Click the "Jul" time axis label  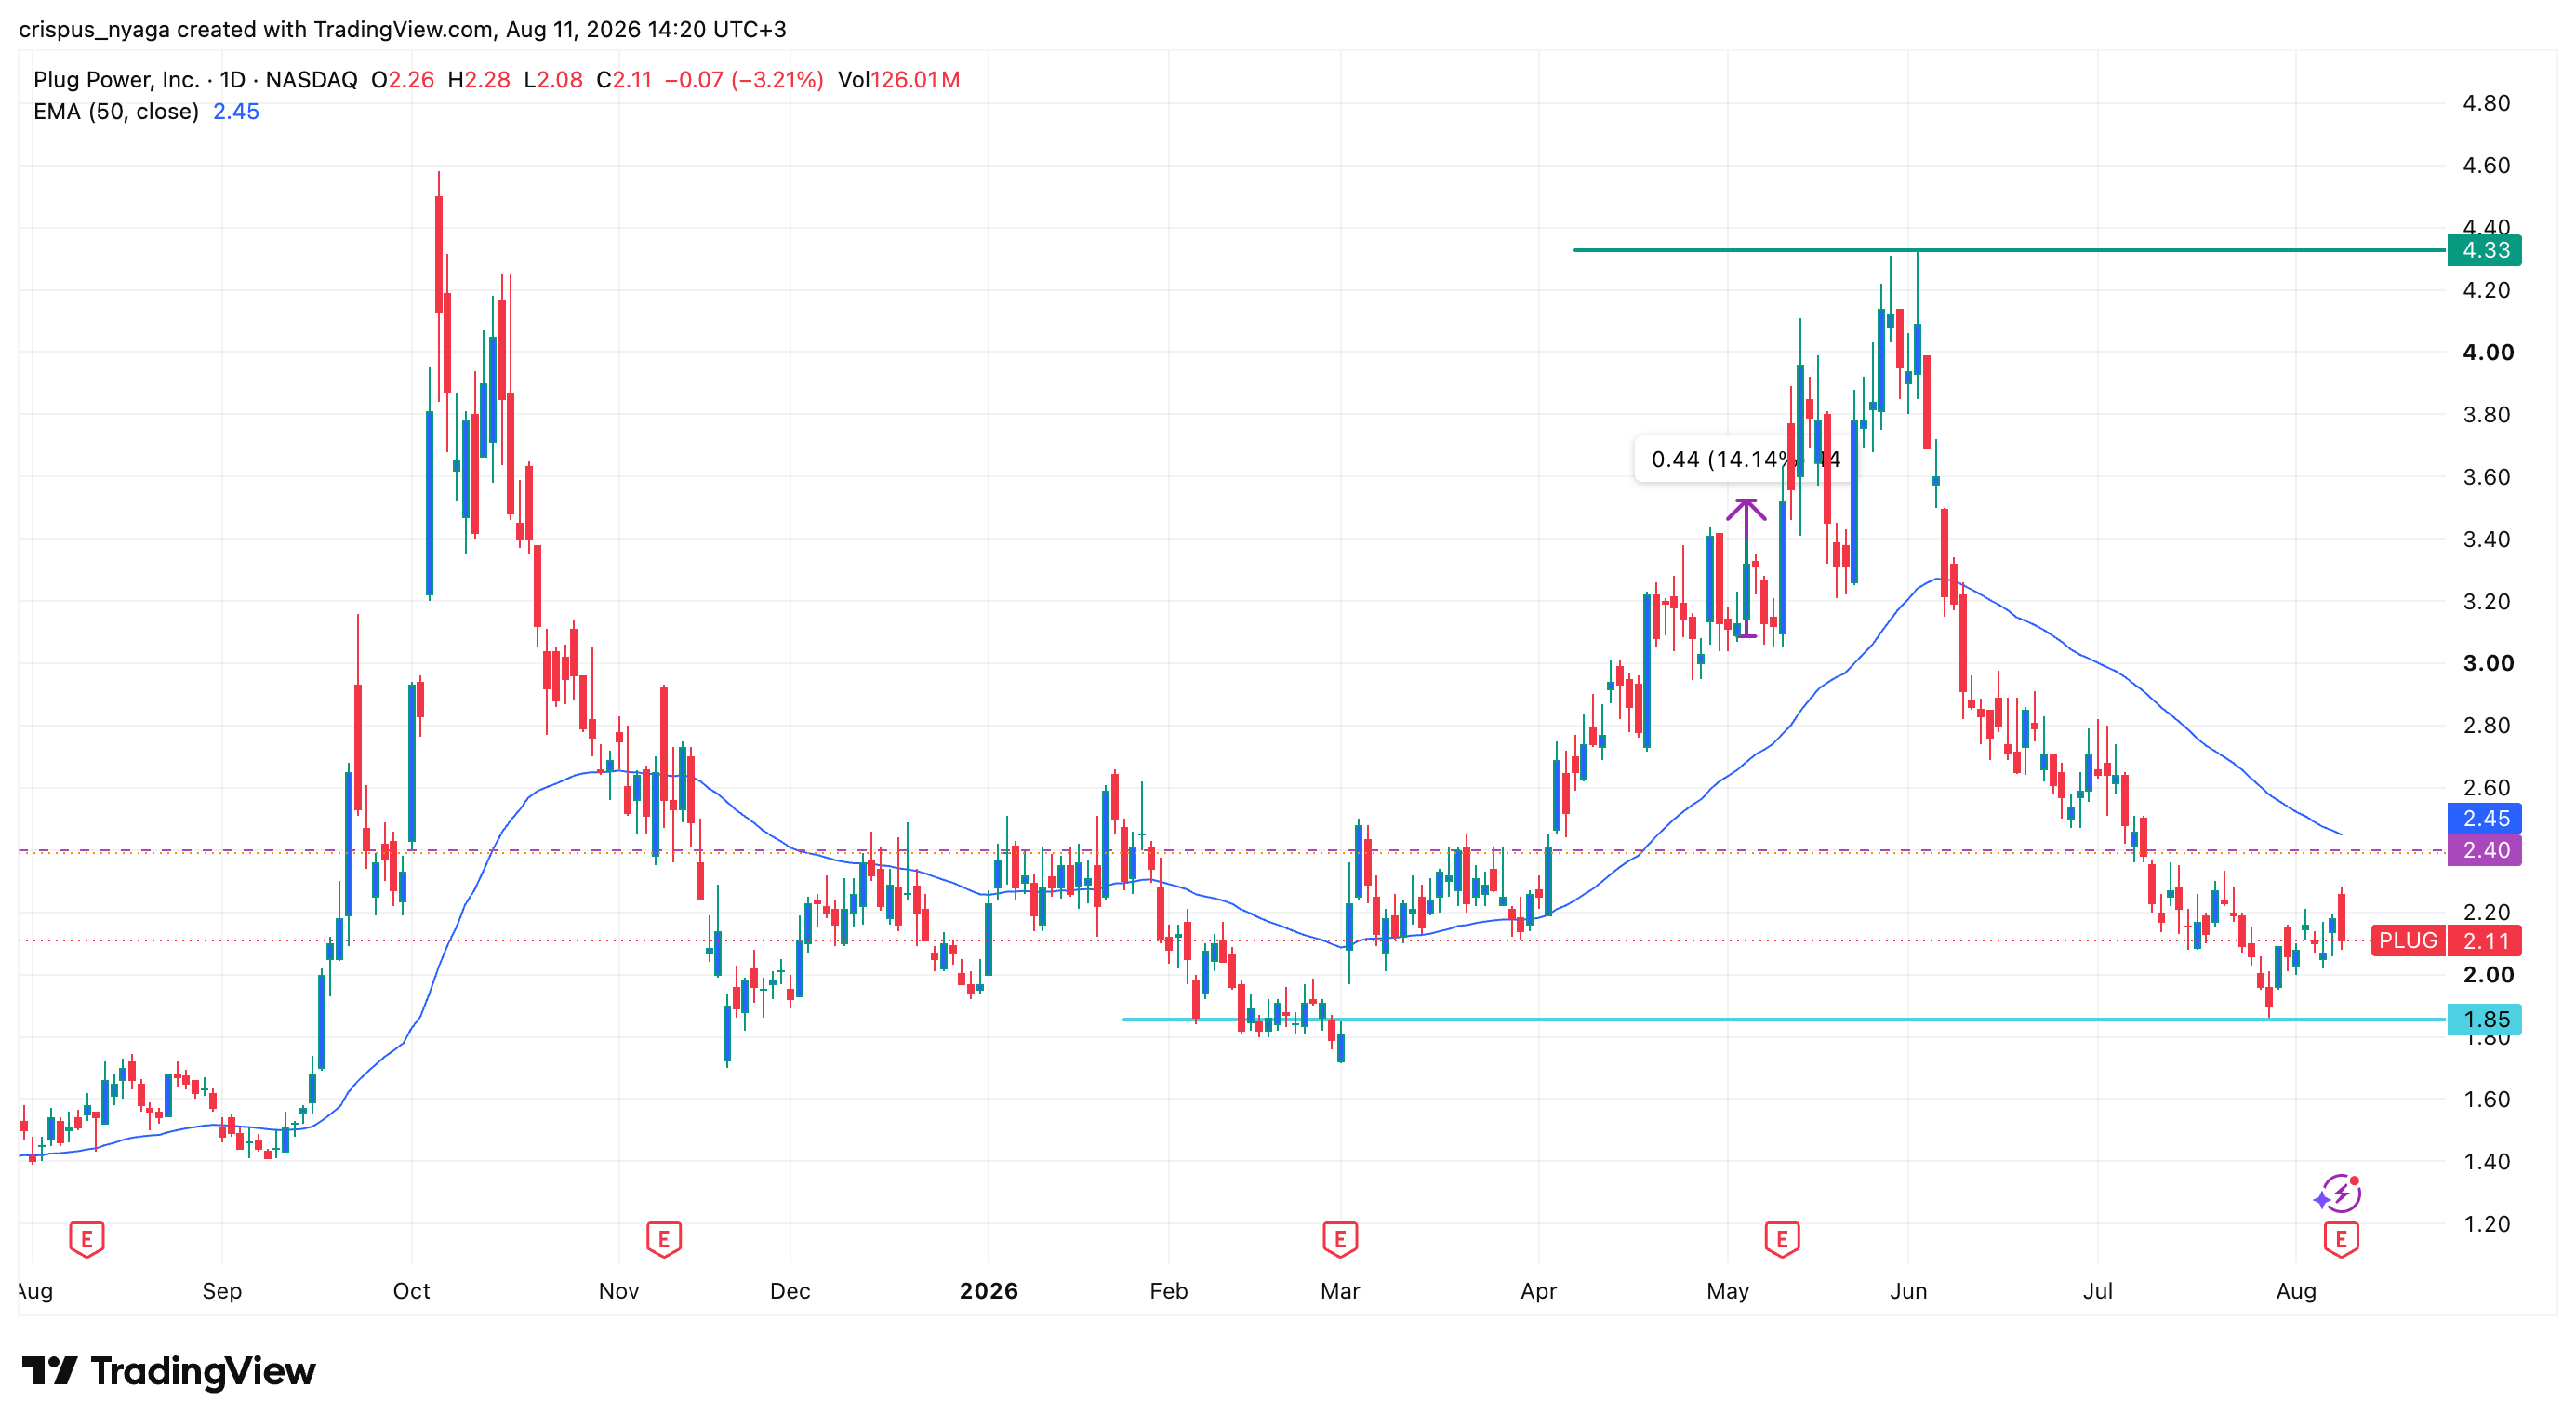(x=2097, y=1291)
